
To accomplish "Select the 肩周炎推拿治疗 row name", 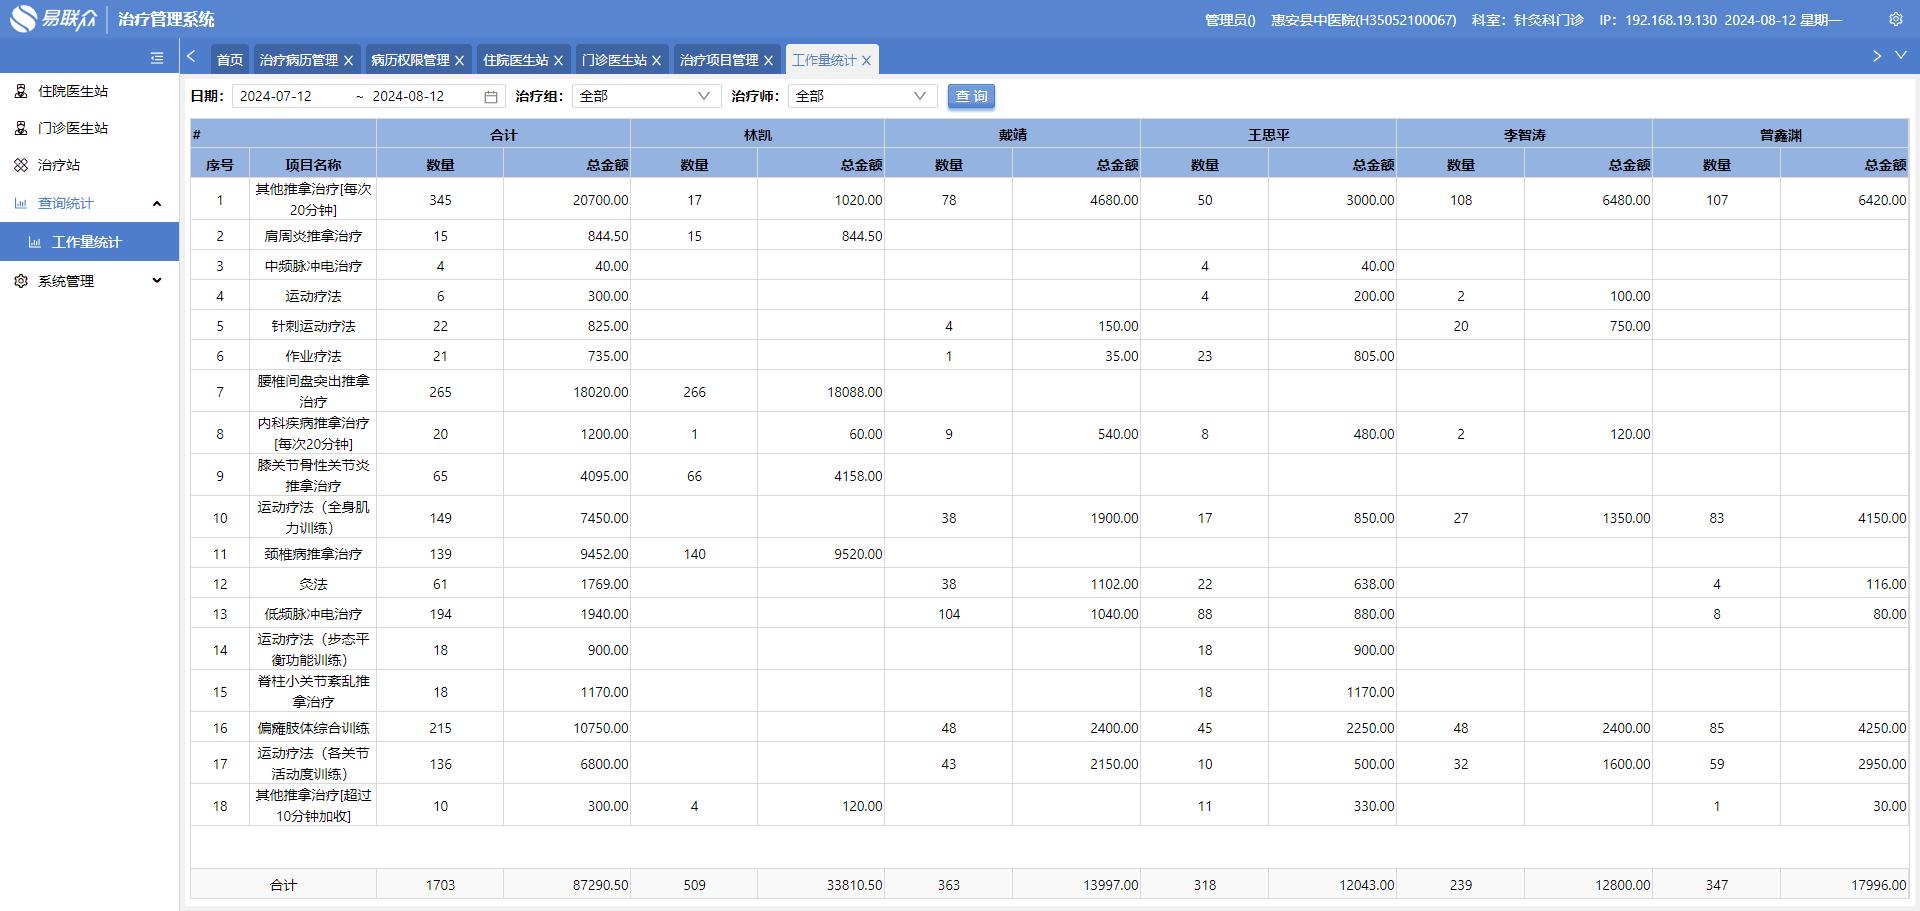I will tap(313, 236).
